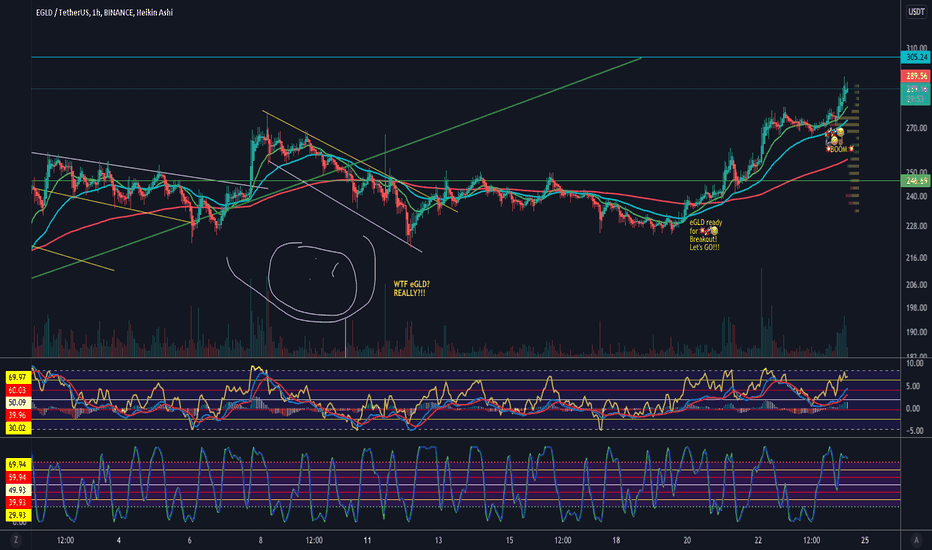The height and width of the screenshot is (550, 932).
Task: Select the 69.94 oscillator level label
Action: pos(18,464)
